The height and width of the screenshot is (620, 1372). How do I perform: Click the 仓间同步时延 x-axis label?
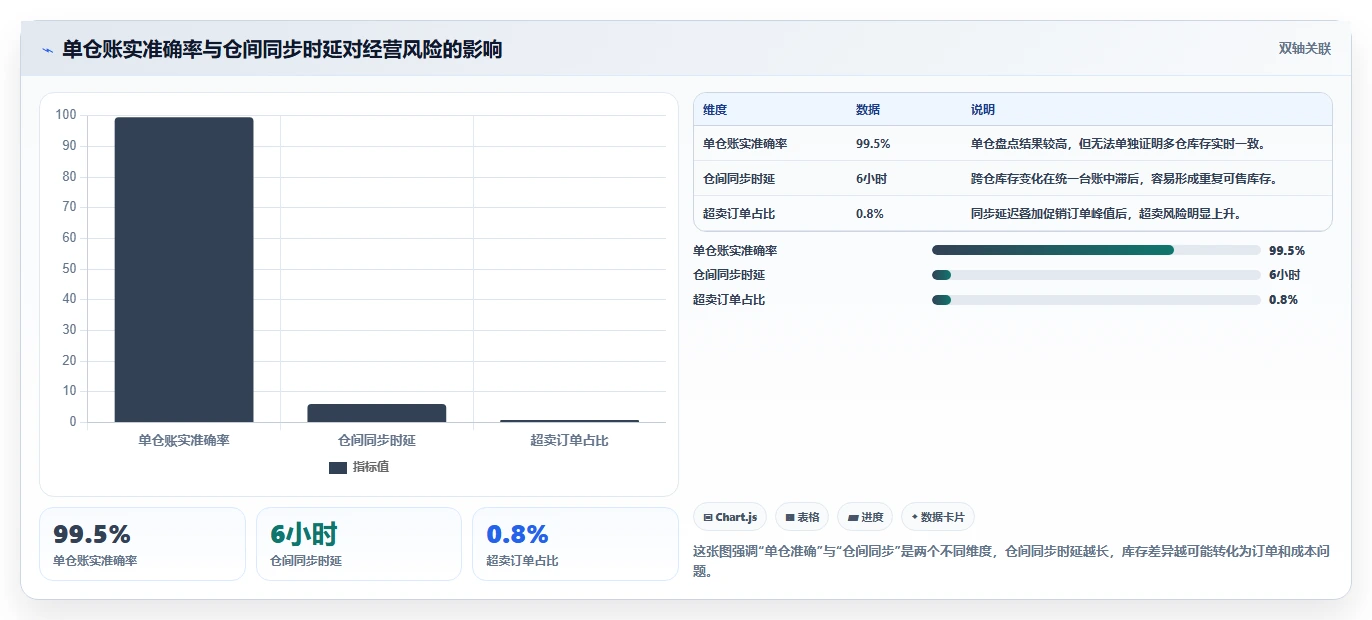377,440
